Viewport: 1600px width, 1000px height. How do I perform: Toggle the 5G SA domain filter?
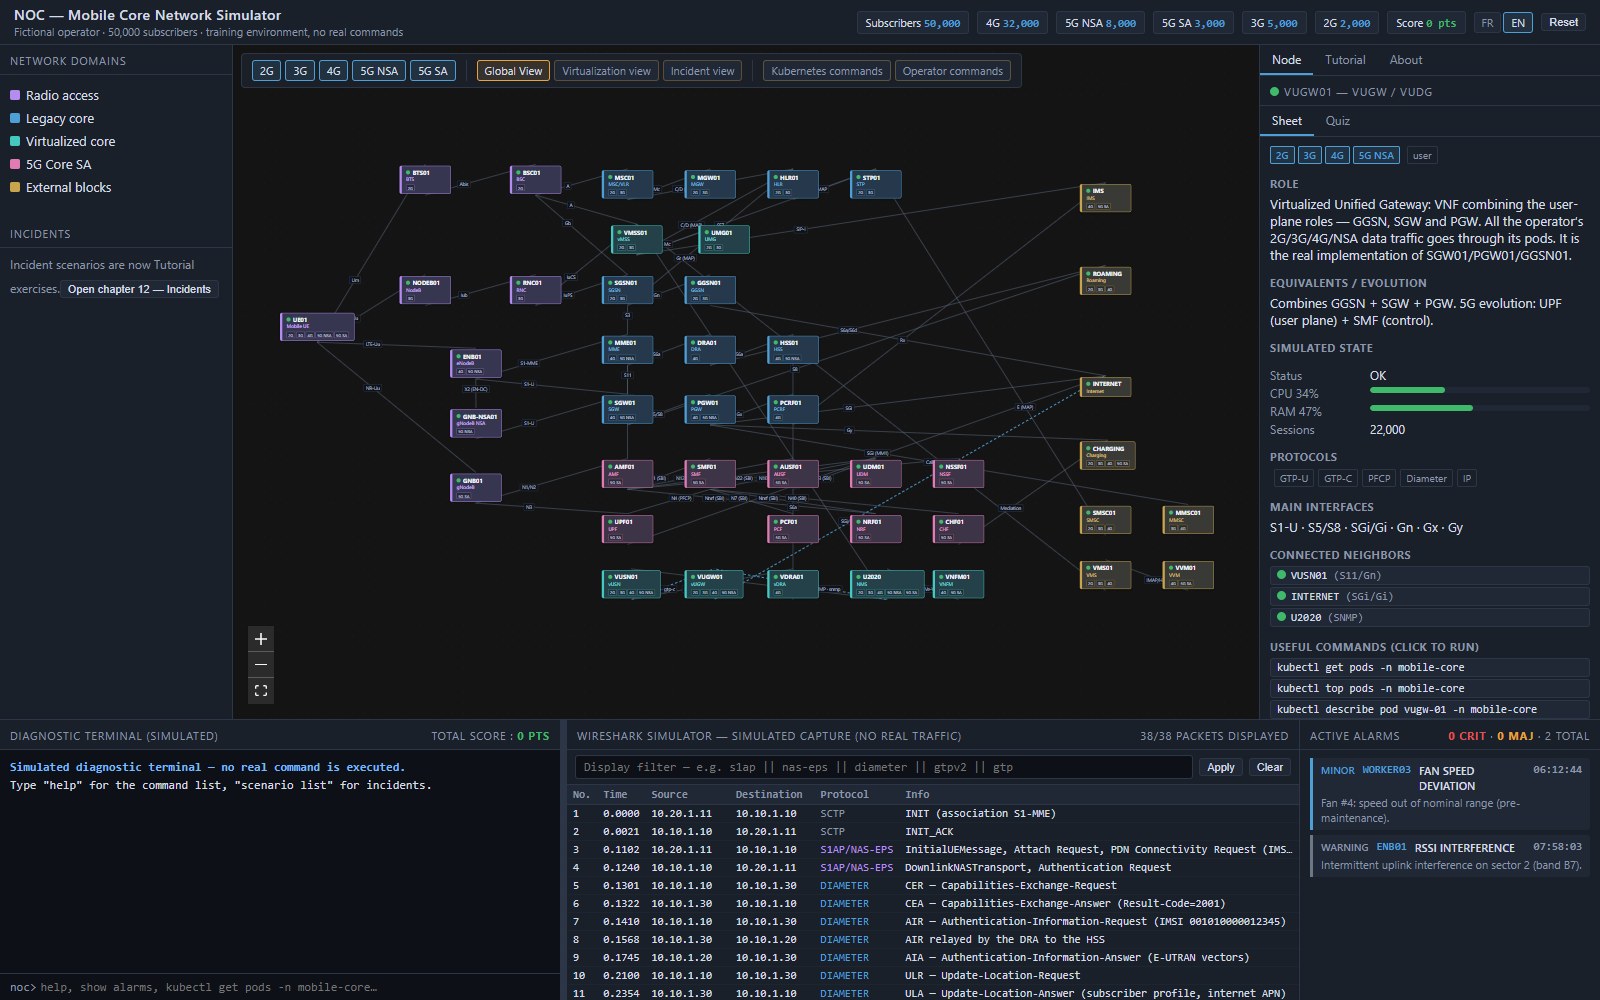click(433, 71)
